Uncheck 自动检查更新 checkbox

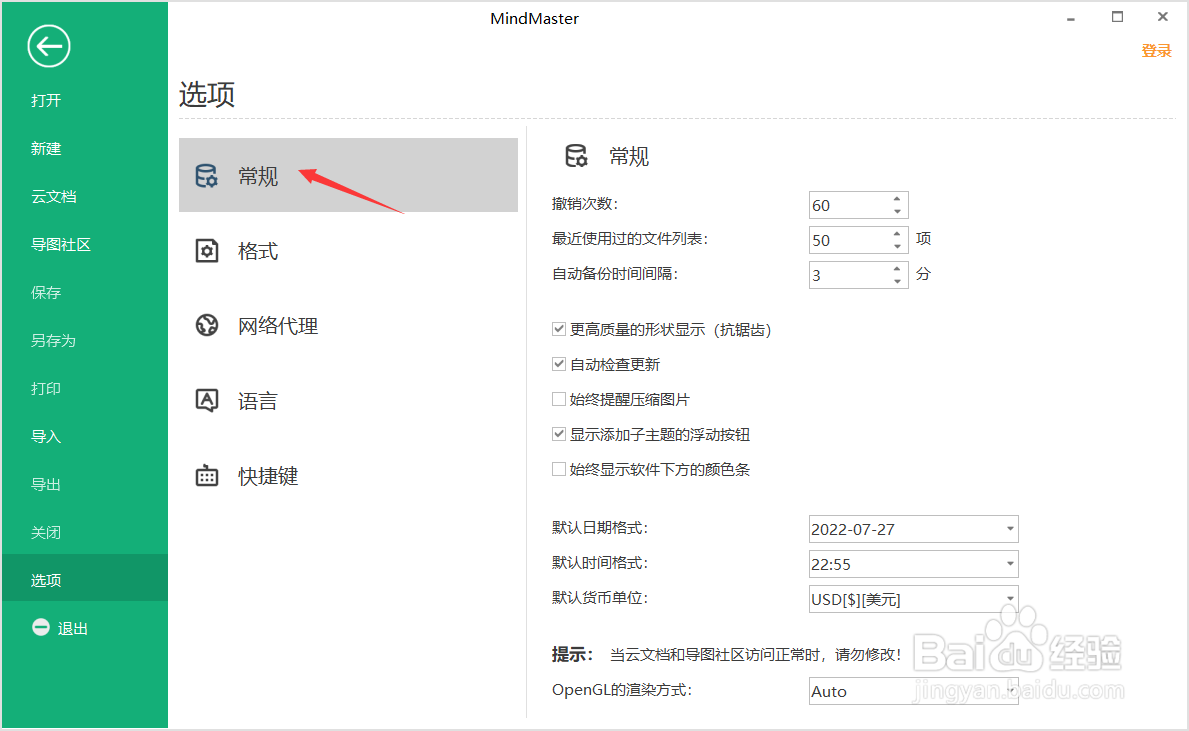pos(559,364)
